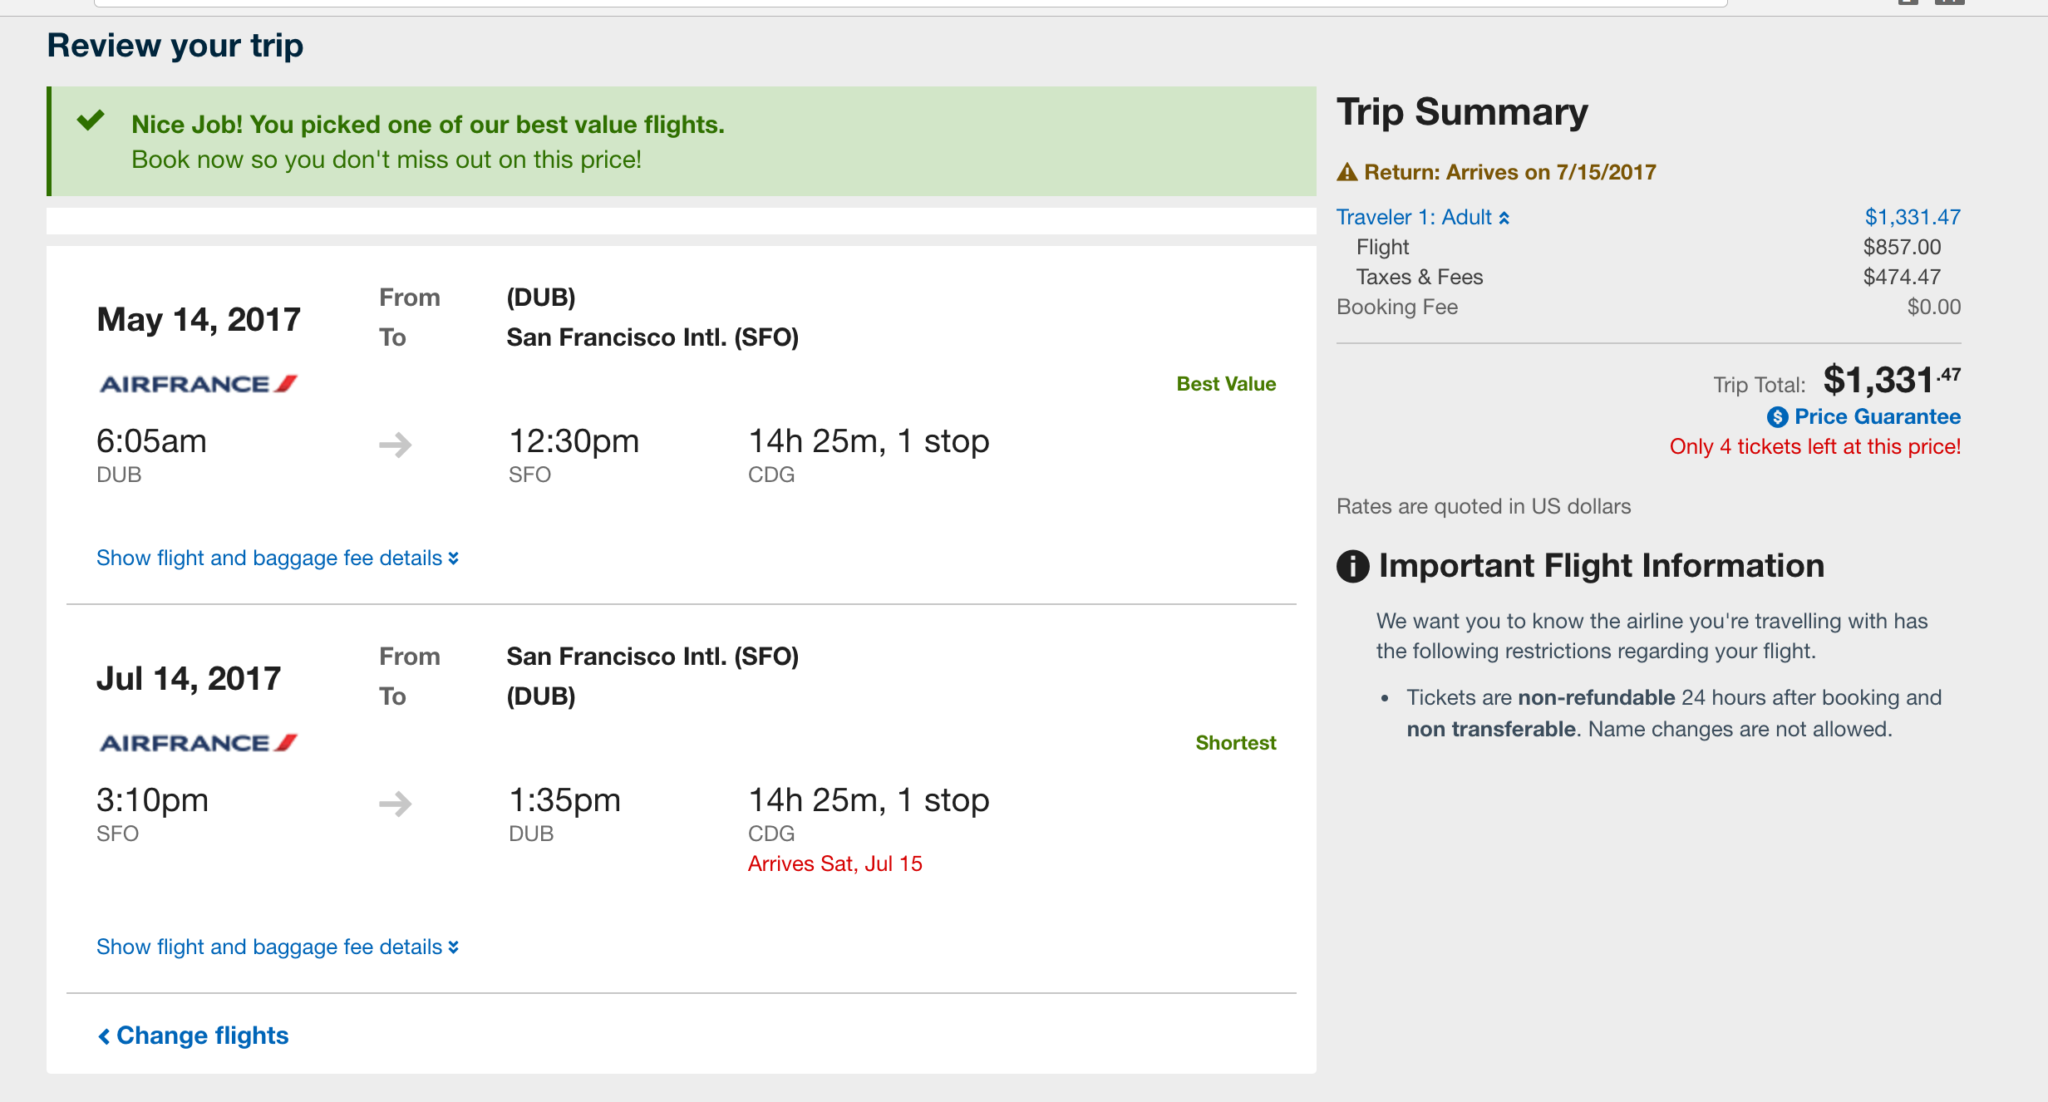
Task: Click the arrow between 3:10pm and 1:35pm
Action: click(395, 803)
